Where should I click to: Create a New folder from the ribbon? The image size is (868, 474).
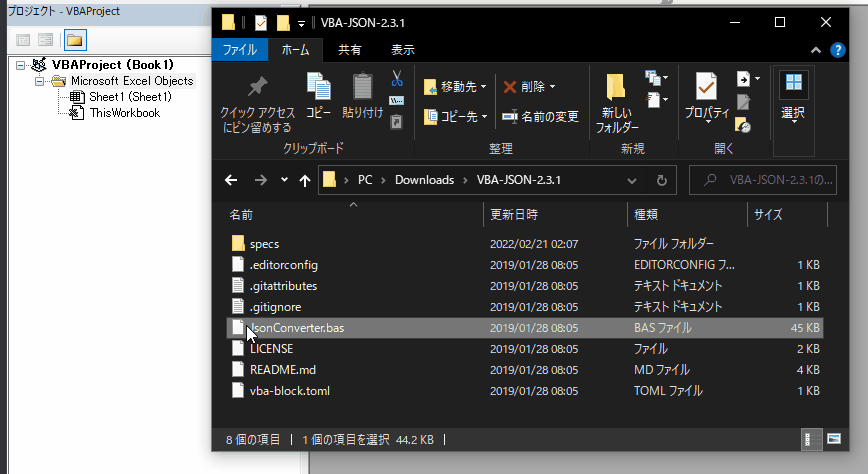(617, 103)
